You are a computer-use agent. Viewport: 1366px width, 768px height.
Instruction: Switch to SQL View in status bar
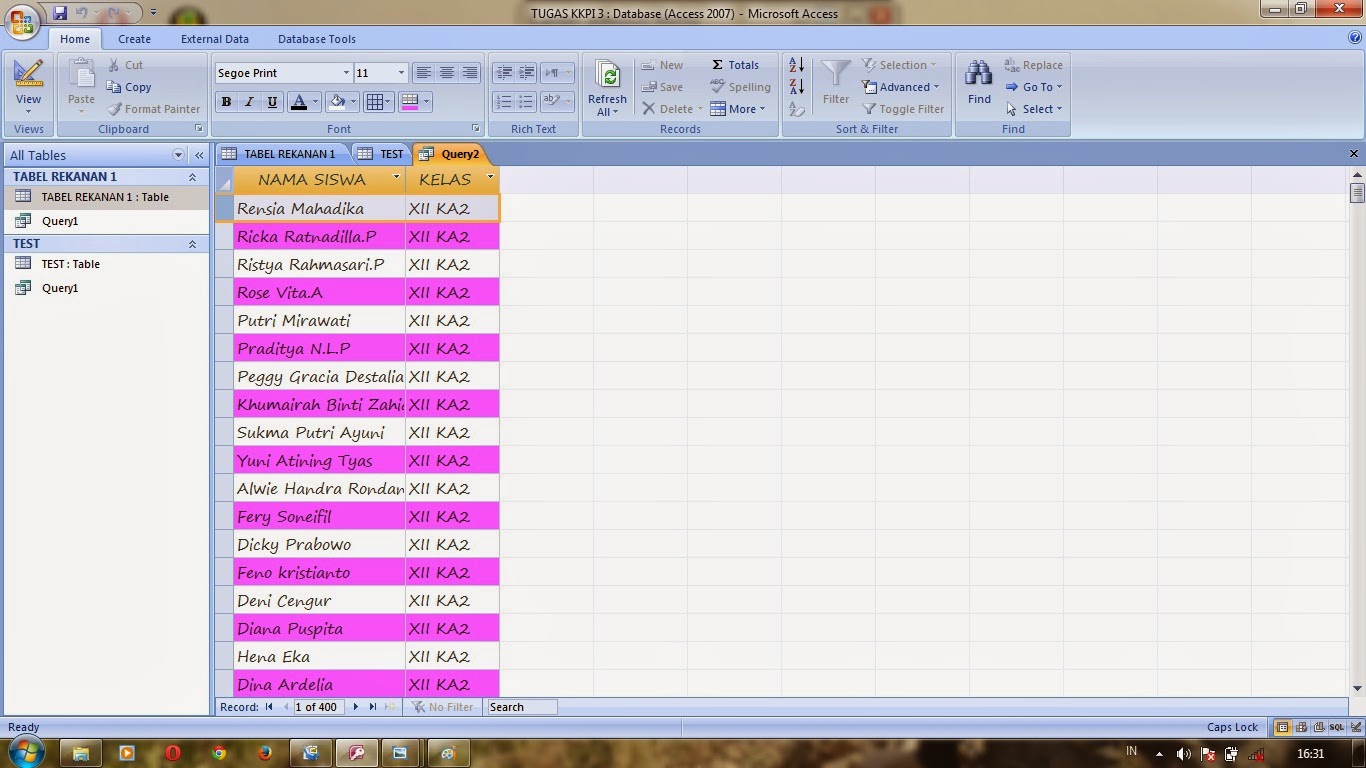coord(1336,727)
